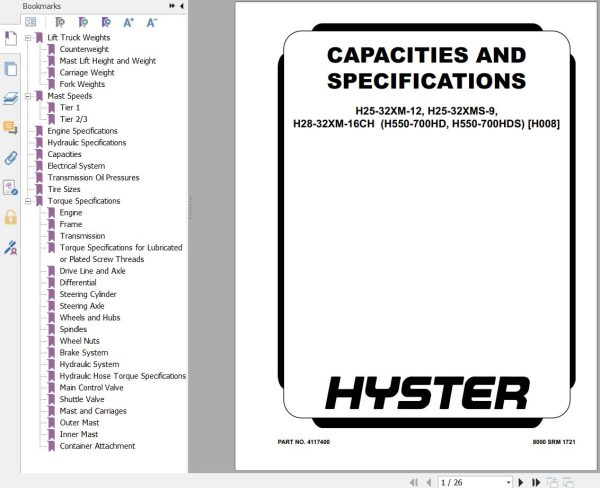Select the Mast Speeds bookmark label
This screenshot has width=600, height=488.
[70, 96]
